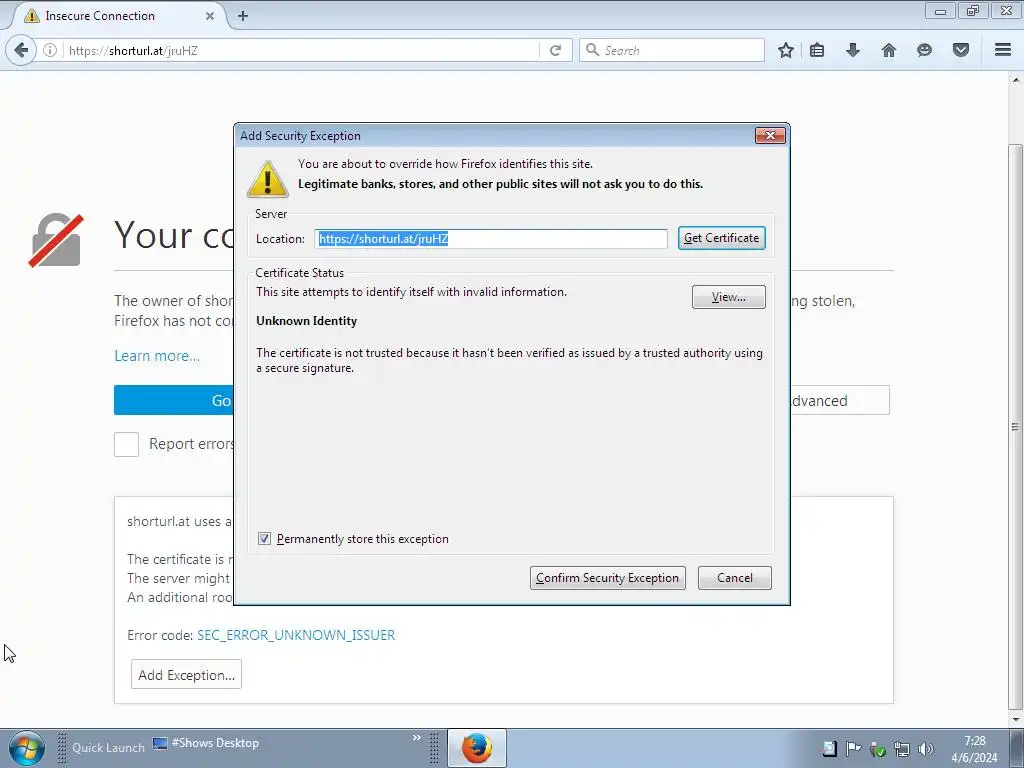Click the Unknown Identity heading text
The image size is (1024, 768).
click(x=306, y=321)
